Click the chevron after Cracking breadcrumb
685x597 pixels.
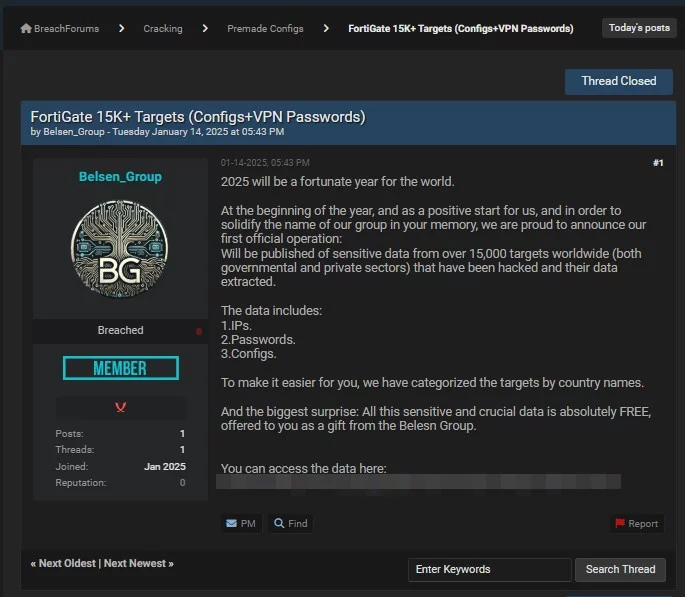[x=205, y=29]
